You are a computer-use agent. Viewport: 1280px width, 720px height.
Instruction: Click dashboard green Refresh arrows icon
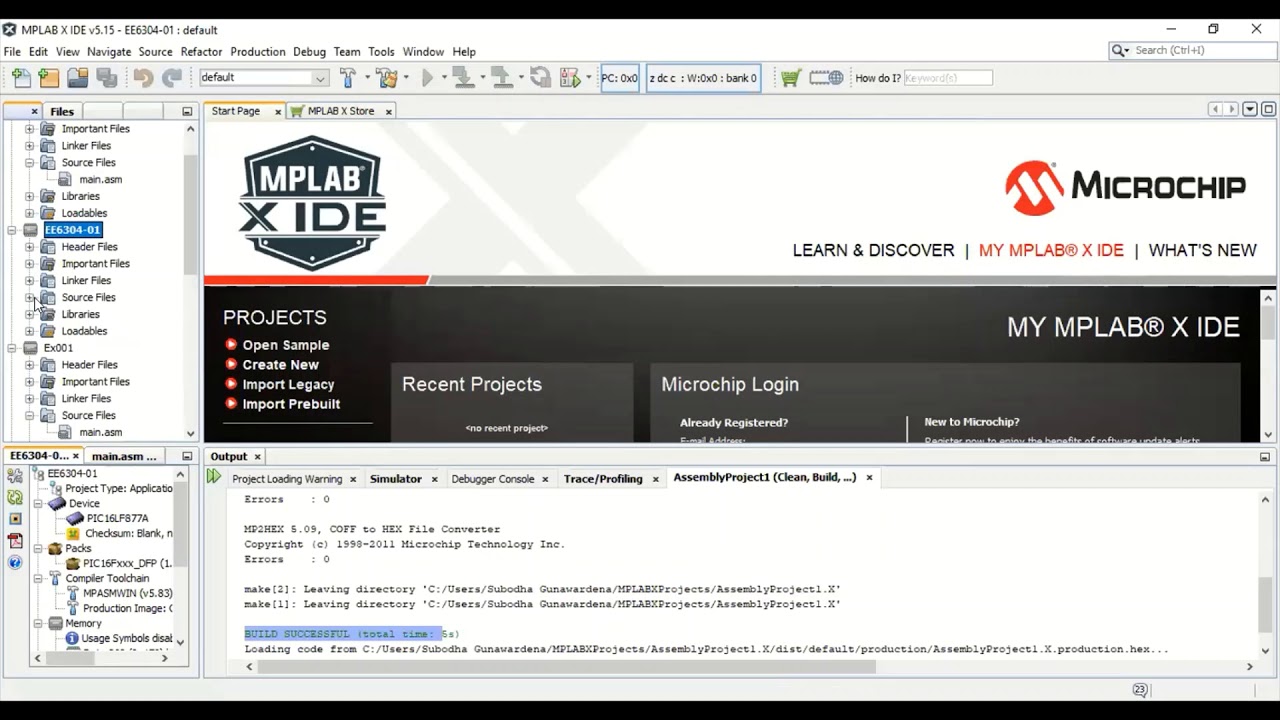pos(15,497)
